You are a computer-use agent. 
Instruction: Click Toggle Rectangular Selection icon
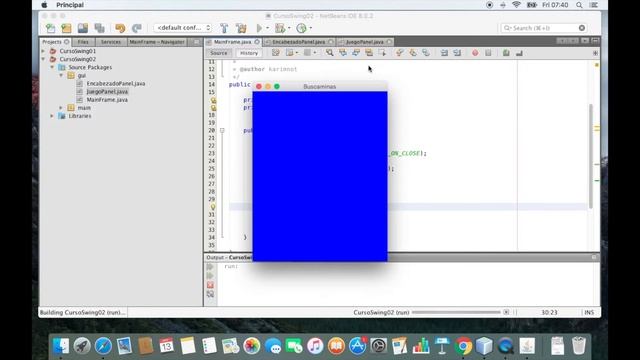[x=382, y=53]
